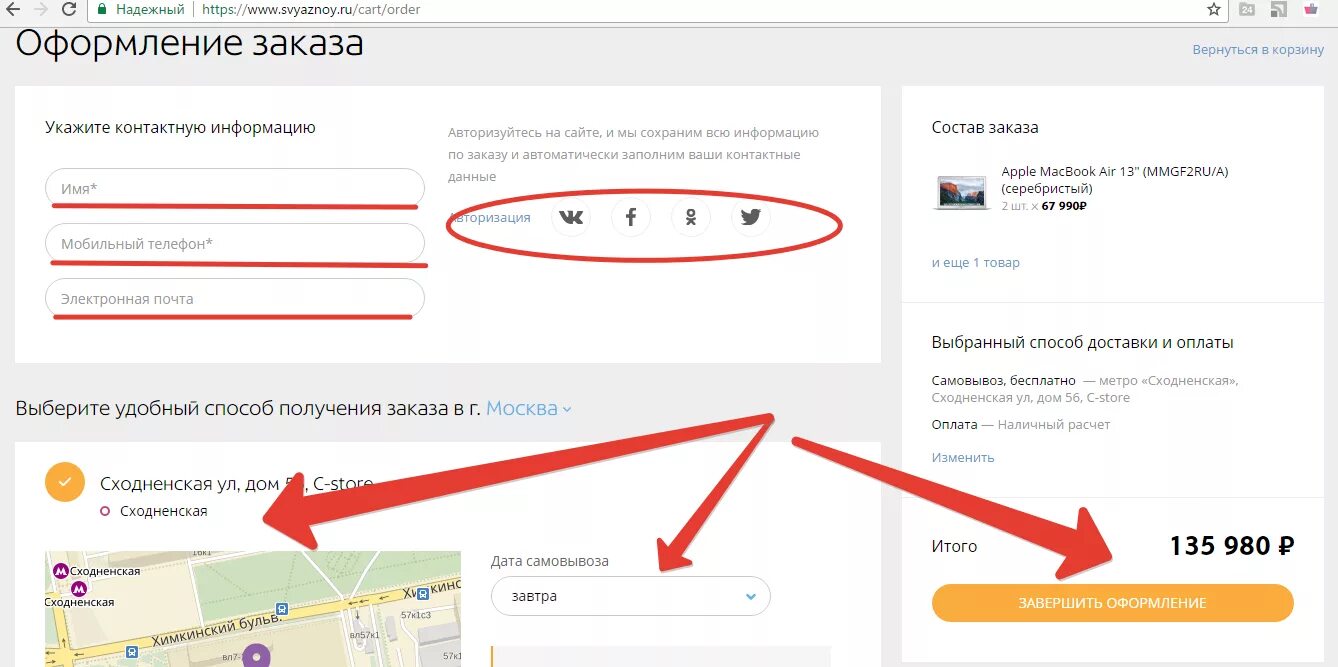This screenshot has height=667, width=1338.
Task: Open the "24" browser extension icon
Action: 1247,9
